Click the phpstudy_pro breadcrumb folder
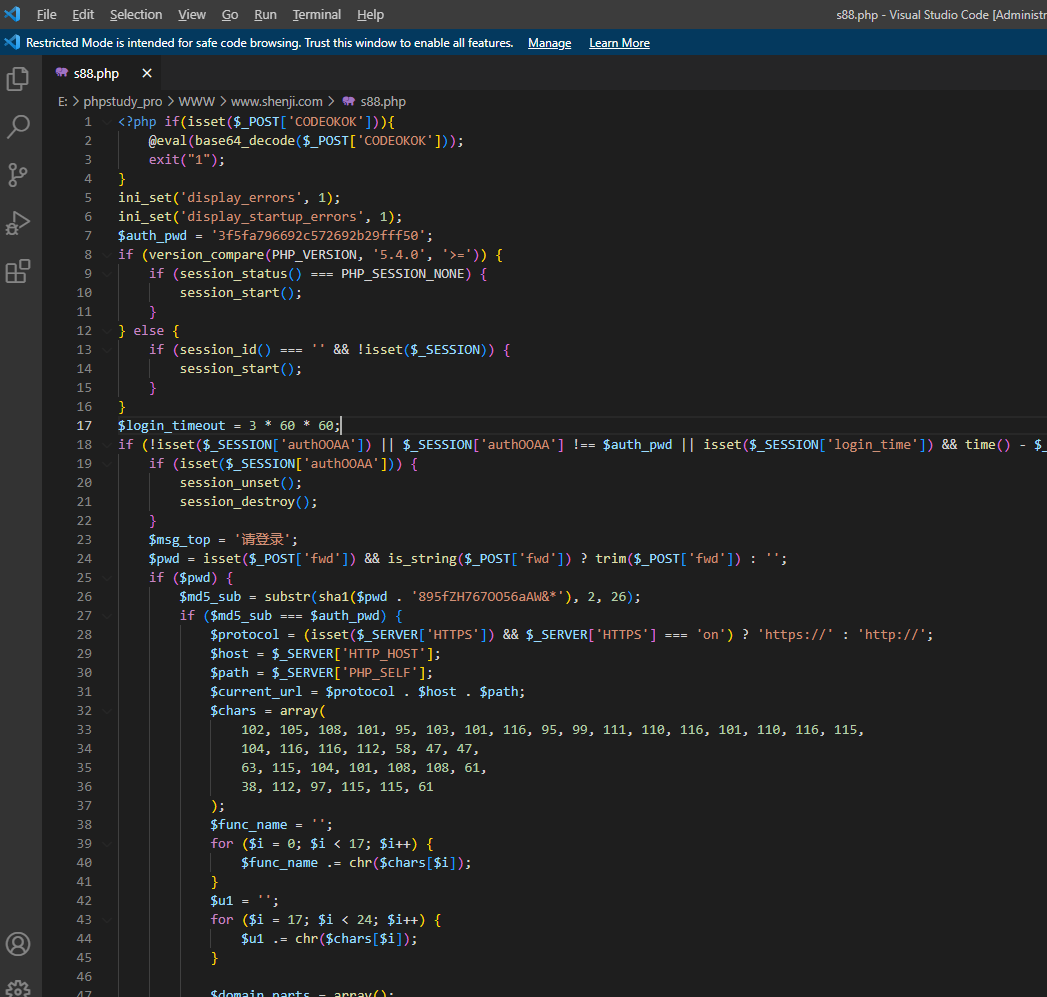This screenshot has height=997, width=1047. pos(123,102)
